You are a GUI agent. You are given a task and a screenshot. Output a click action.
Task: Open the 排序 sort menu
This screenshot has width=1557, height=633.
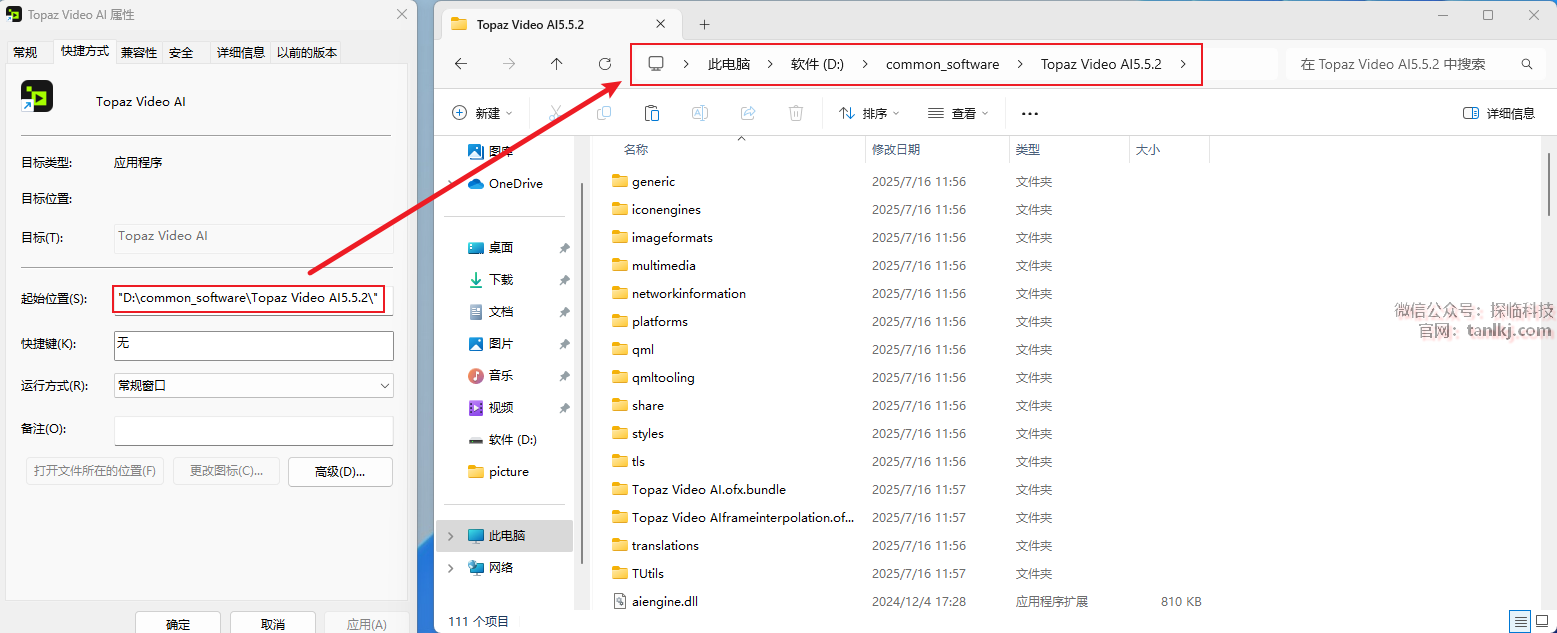[x=868, y=113]
